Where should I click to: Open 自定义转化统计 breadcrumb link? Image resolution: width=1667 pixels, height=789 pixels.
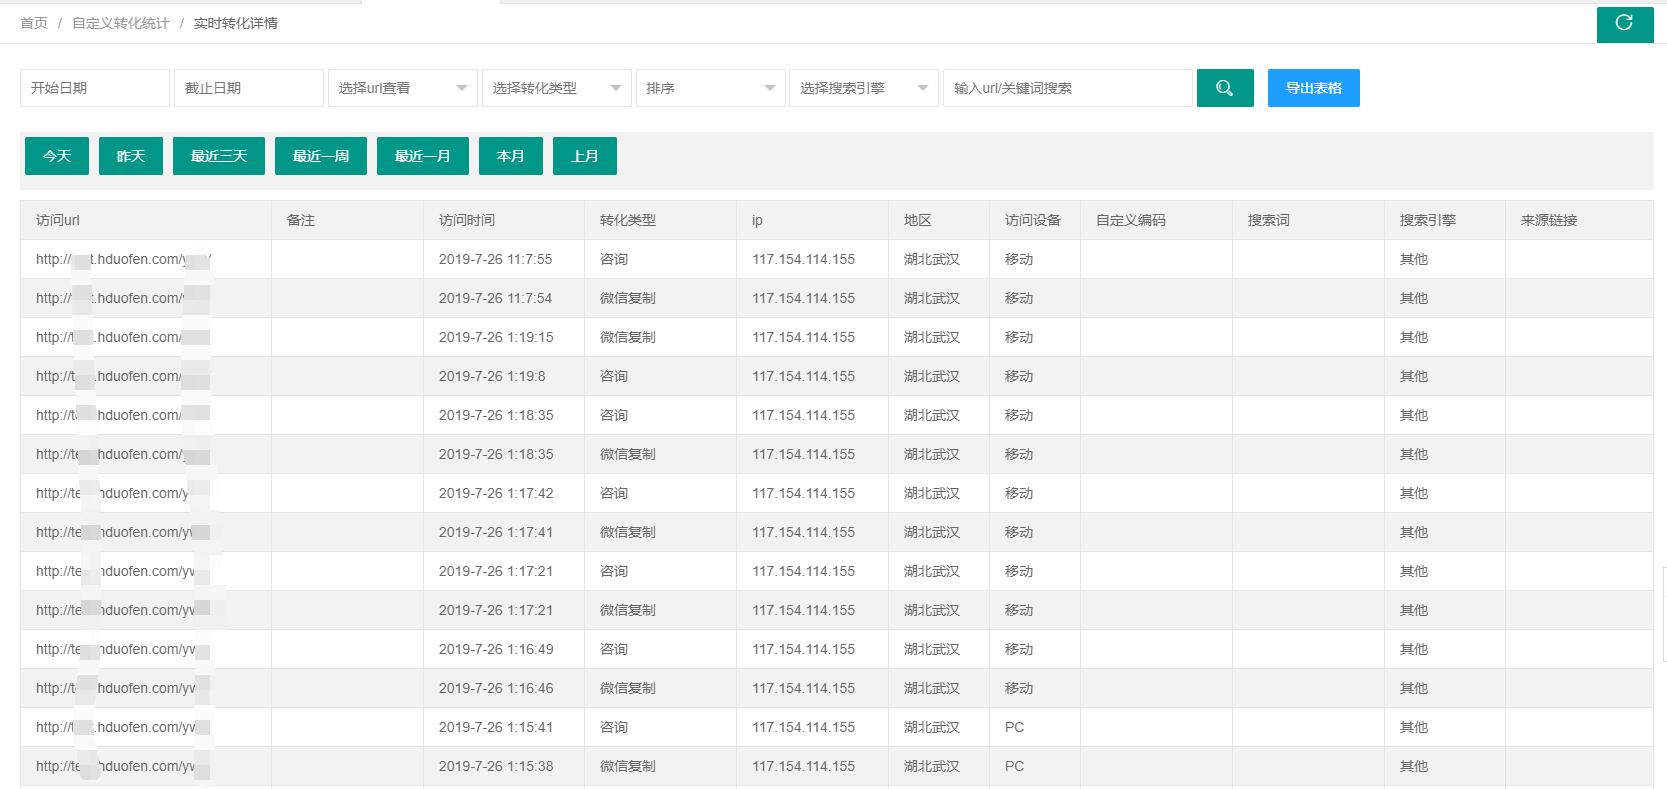(x=120, y=23)
